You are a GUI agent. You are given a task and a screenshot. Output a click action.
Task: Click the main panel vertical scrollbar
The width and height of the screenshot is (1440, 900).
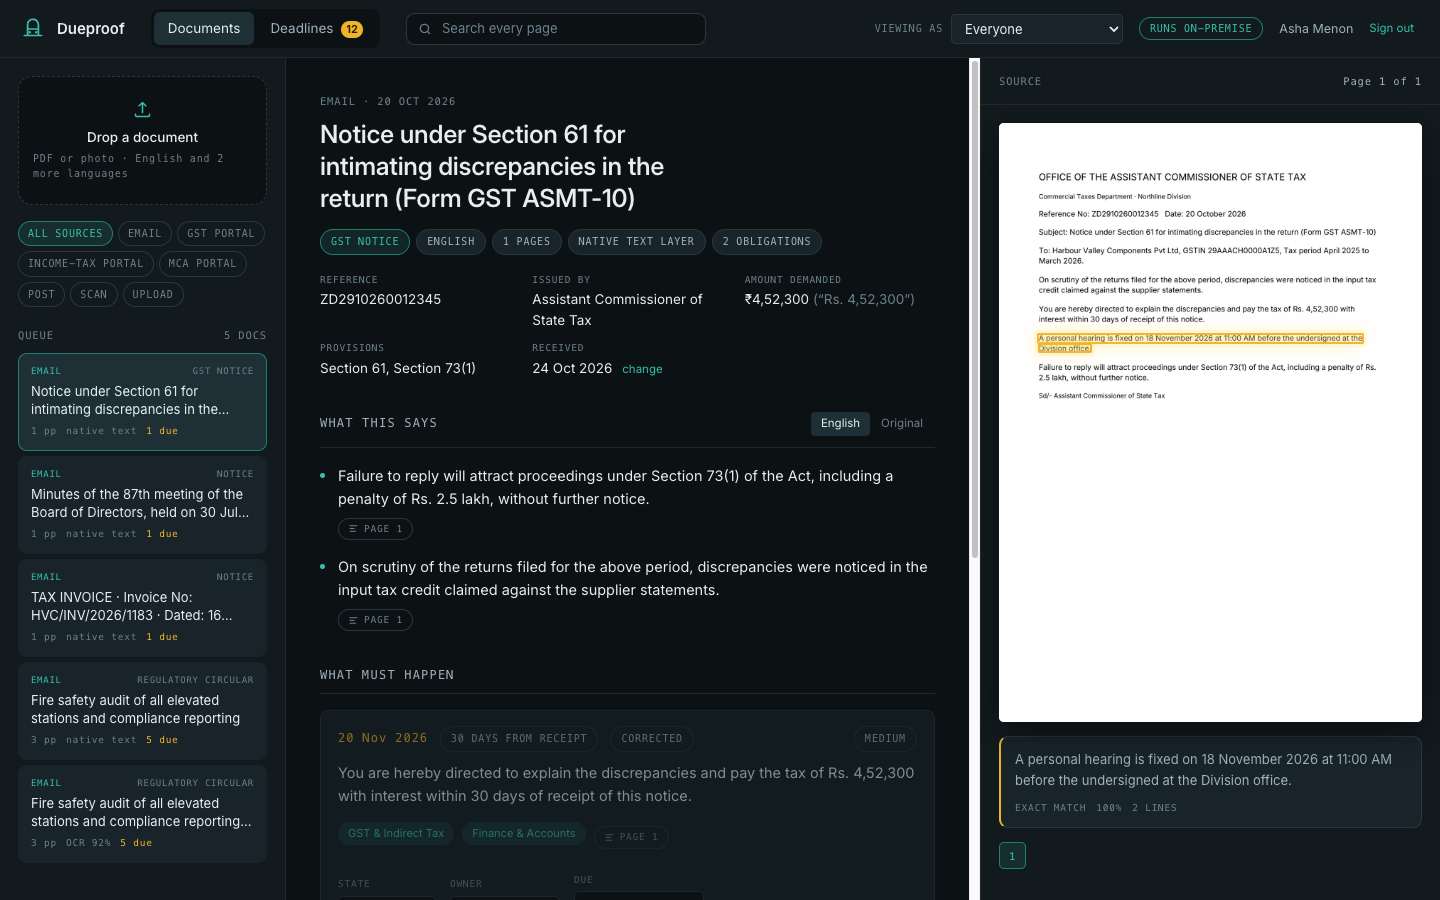pyautogui.click(x=975, y=308)
